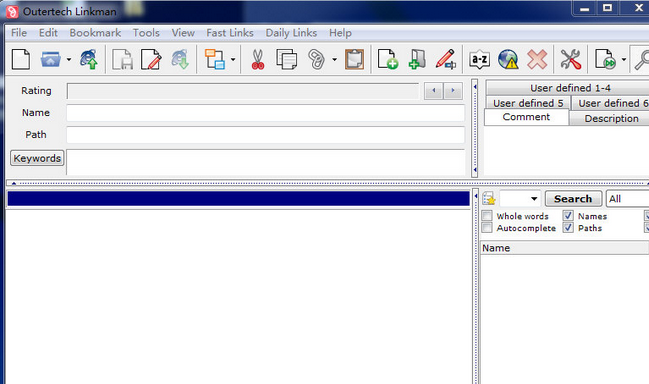Click the browser export icon with green down arrow

[x=180, y=60]
